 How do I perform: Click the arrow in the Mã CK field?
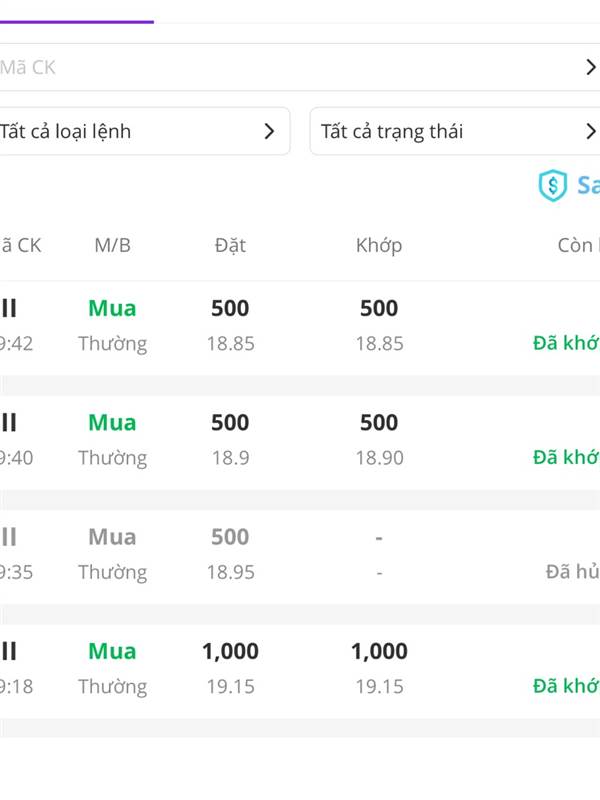pyautogui.click(x=590, y=67)
